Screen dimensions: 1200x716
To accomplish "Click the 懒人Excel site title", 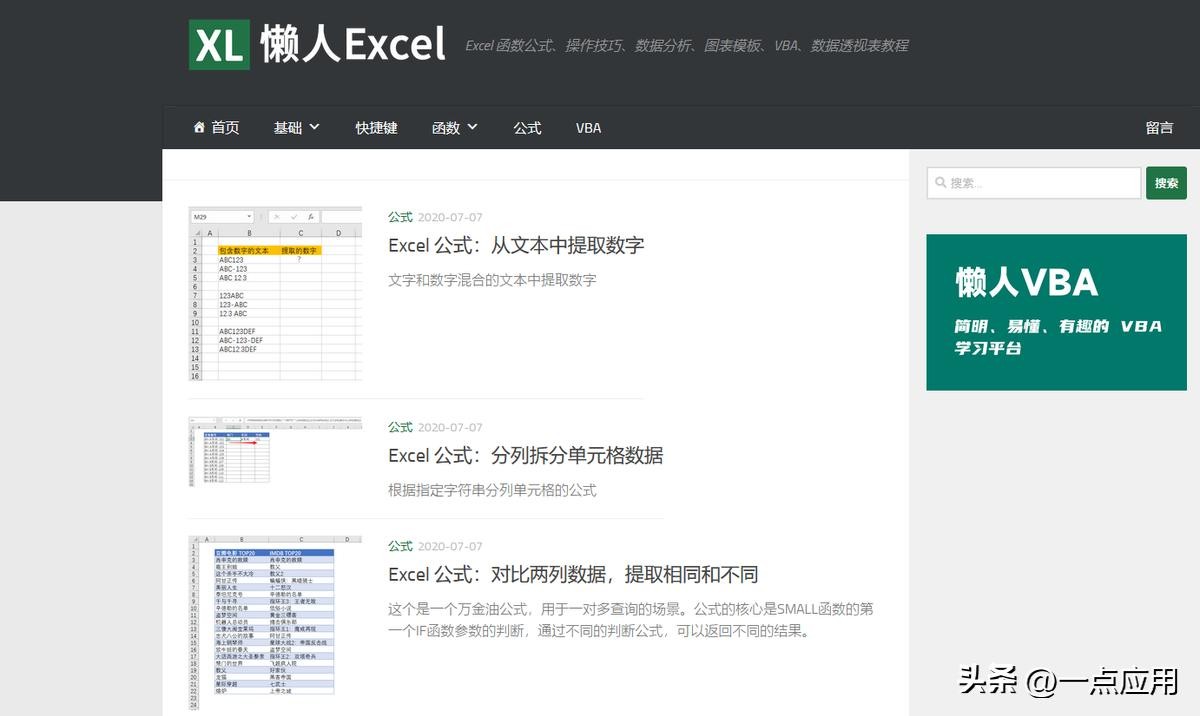I will pyautogui.click(x=352, y=45).
